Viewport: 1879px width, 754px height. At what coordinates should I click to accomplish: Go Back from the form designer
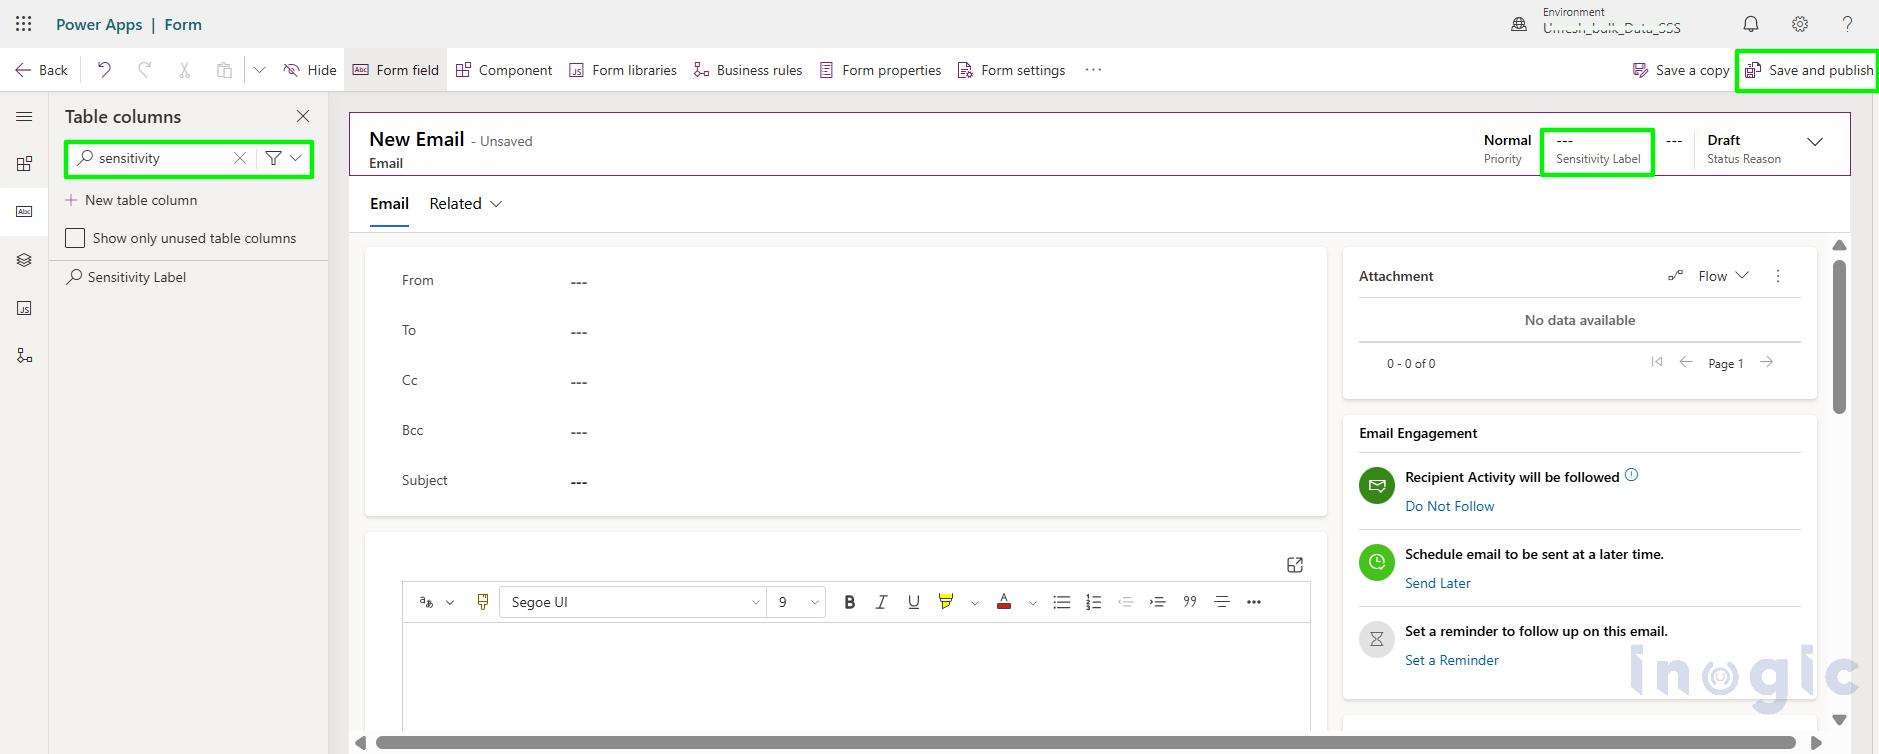coord(41,70)
